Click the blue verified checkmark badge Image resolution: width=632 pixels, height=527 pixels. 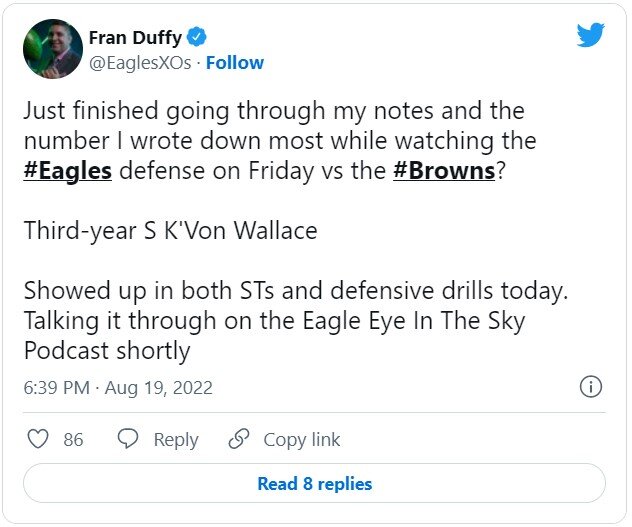click(x=197, y=38)
